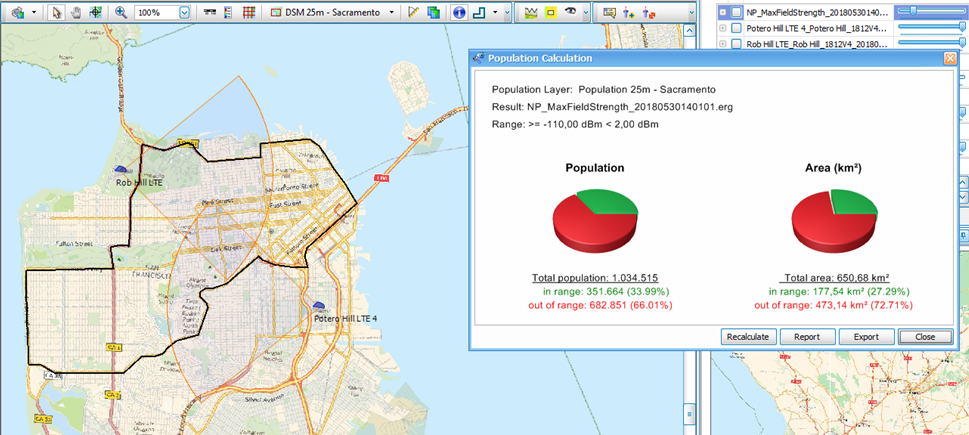Select the polygon shape drawing tool
The height and width of the screenshot is (435, 969).
point(480,12)
